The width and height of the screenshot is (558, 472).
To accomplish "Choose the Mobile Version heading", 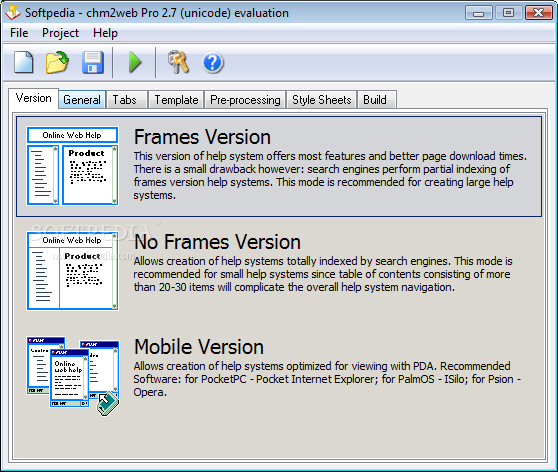I will (x=199, y=347).
